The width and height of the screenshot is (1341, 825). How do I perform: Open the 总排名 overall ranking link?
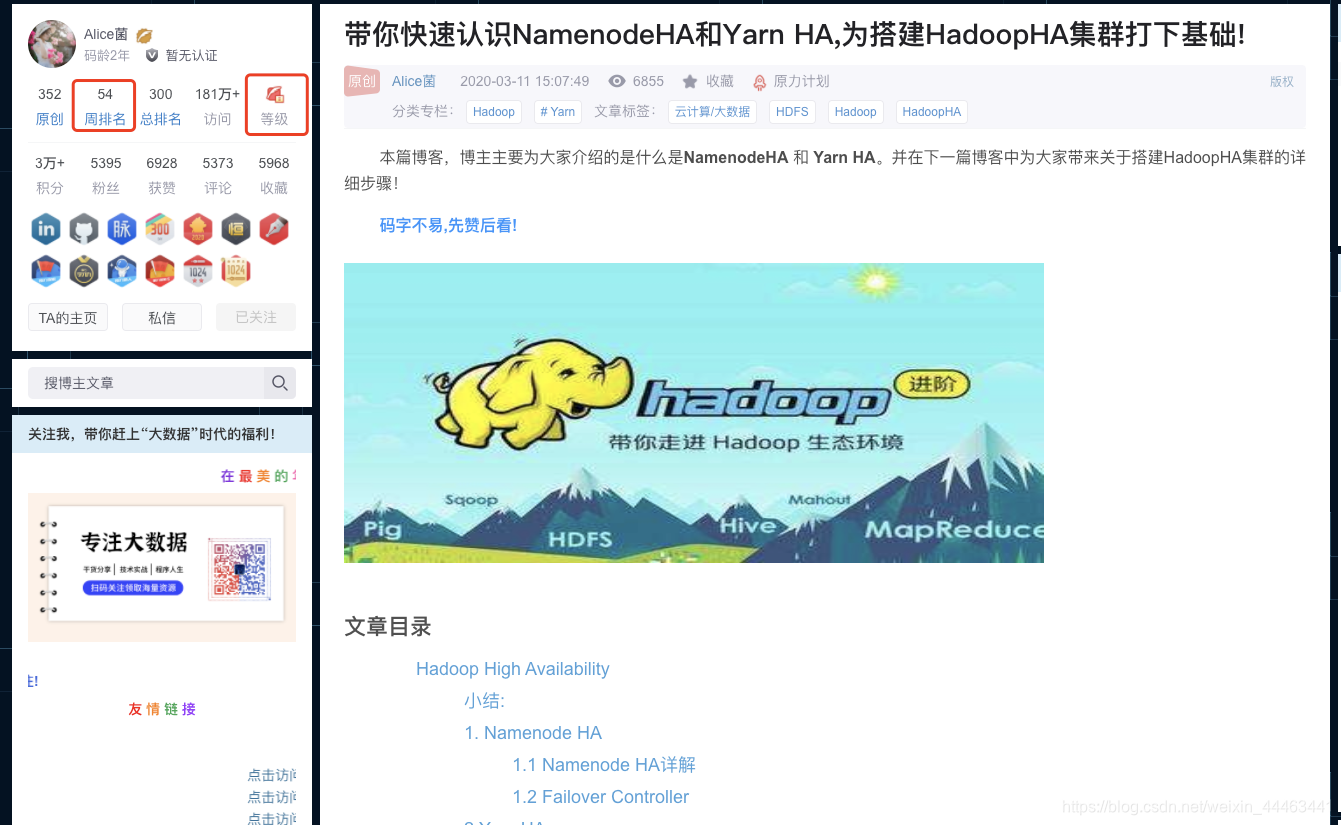coord(161,119)
